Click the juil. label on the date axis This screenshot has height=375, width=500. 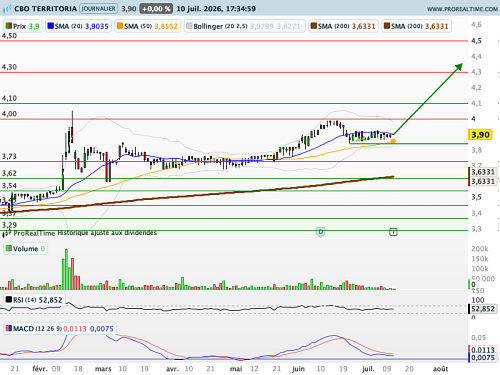pos(368,369)
